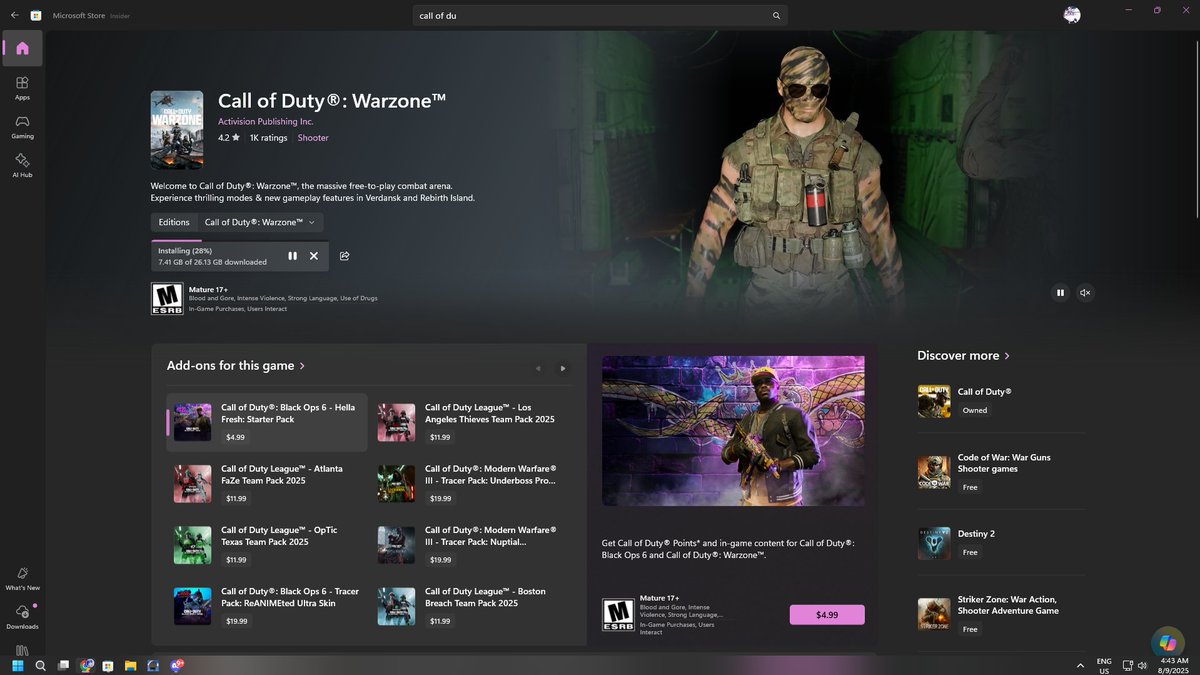Go back with the title bar arrow
Screen dimensions: 1200x675
pos(15,15)
